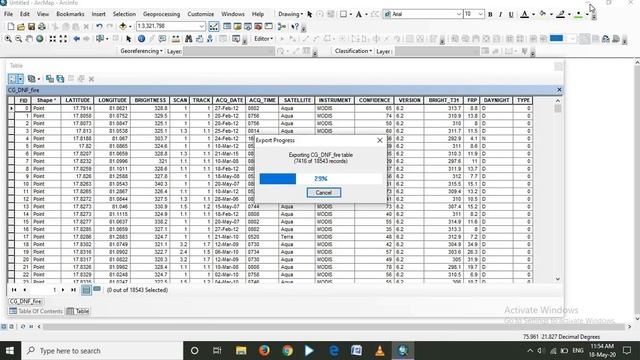
Task: Open the ArcMap icon in the Windows taskbar
Action: pos(403,351)
